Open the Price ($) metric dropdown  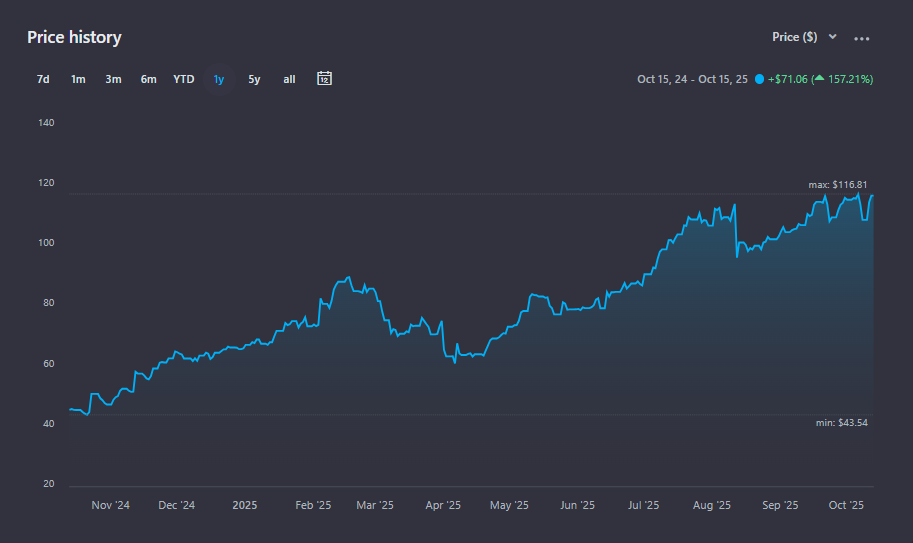[795, 37]
